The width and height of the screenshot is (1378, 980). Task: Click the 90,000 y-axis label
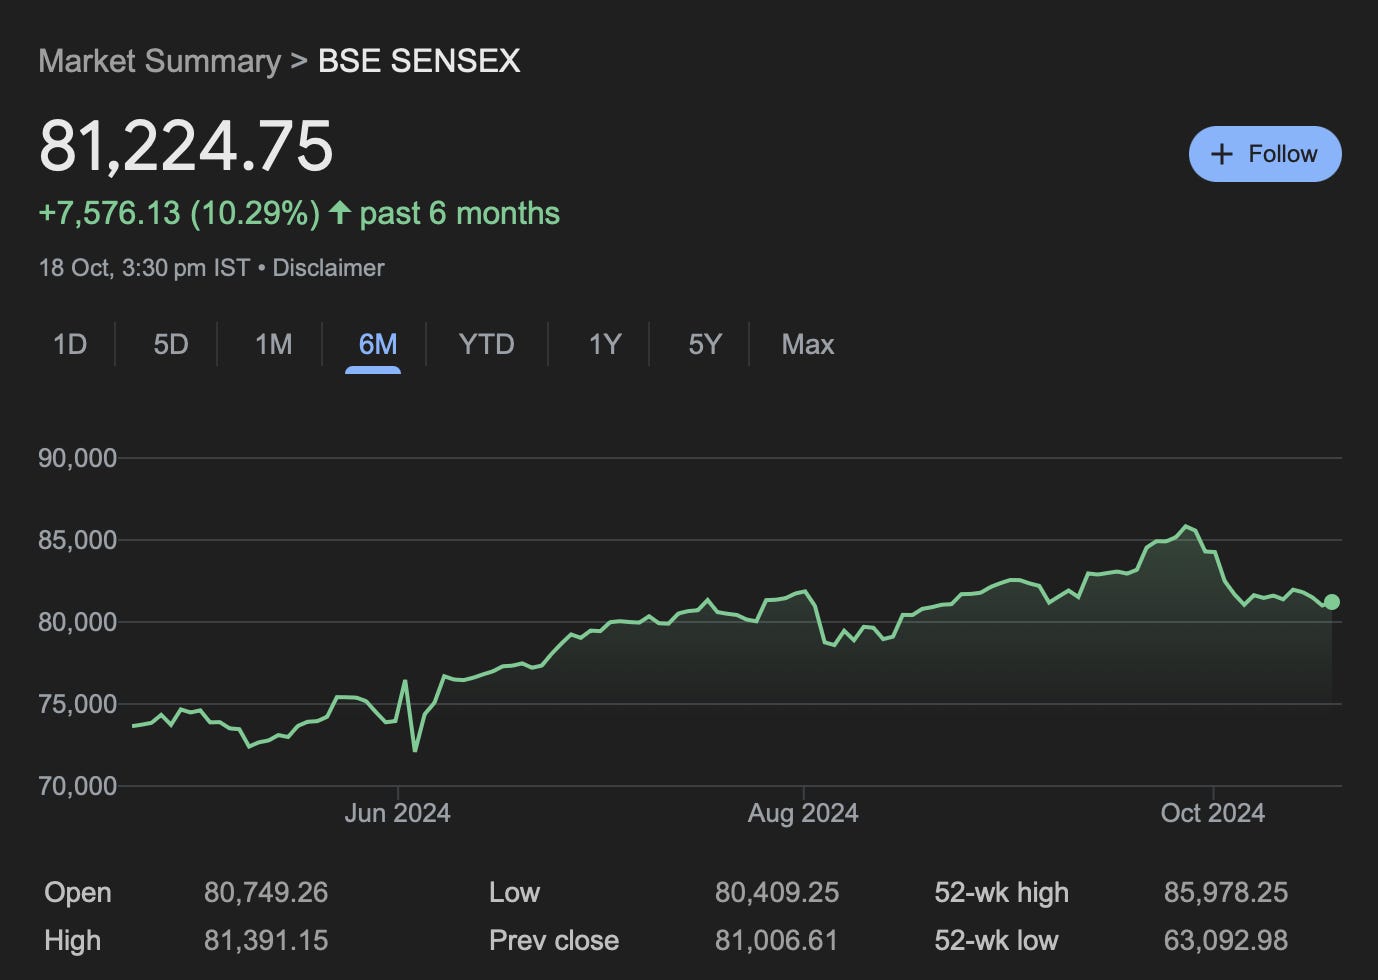click(x=77, y=458)
